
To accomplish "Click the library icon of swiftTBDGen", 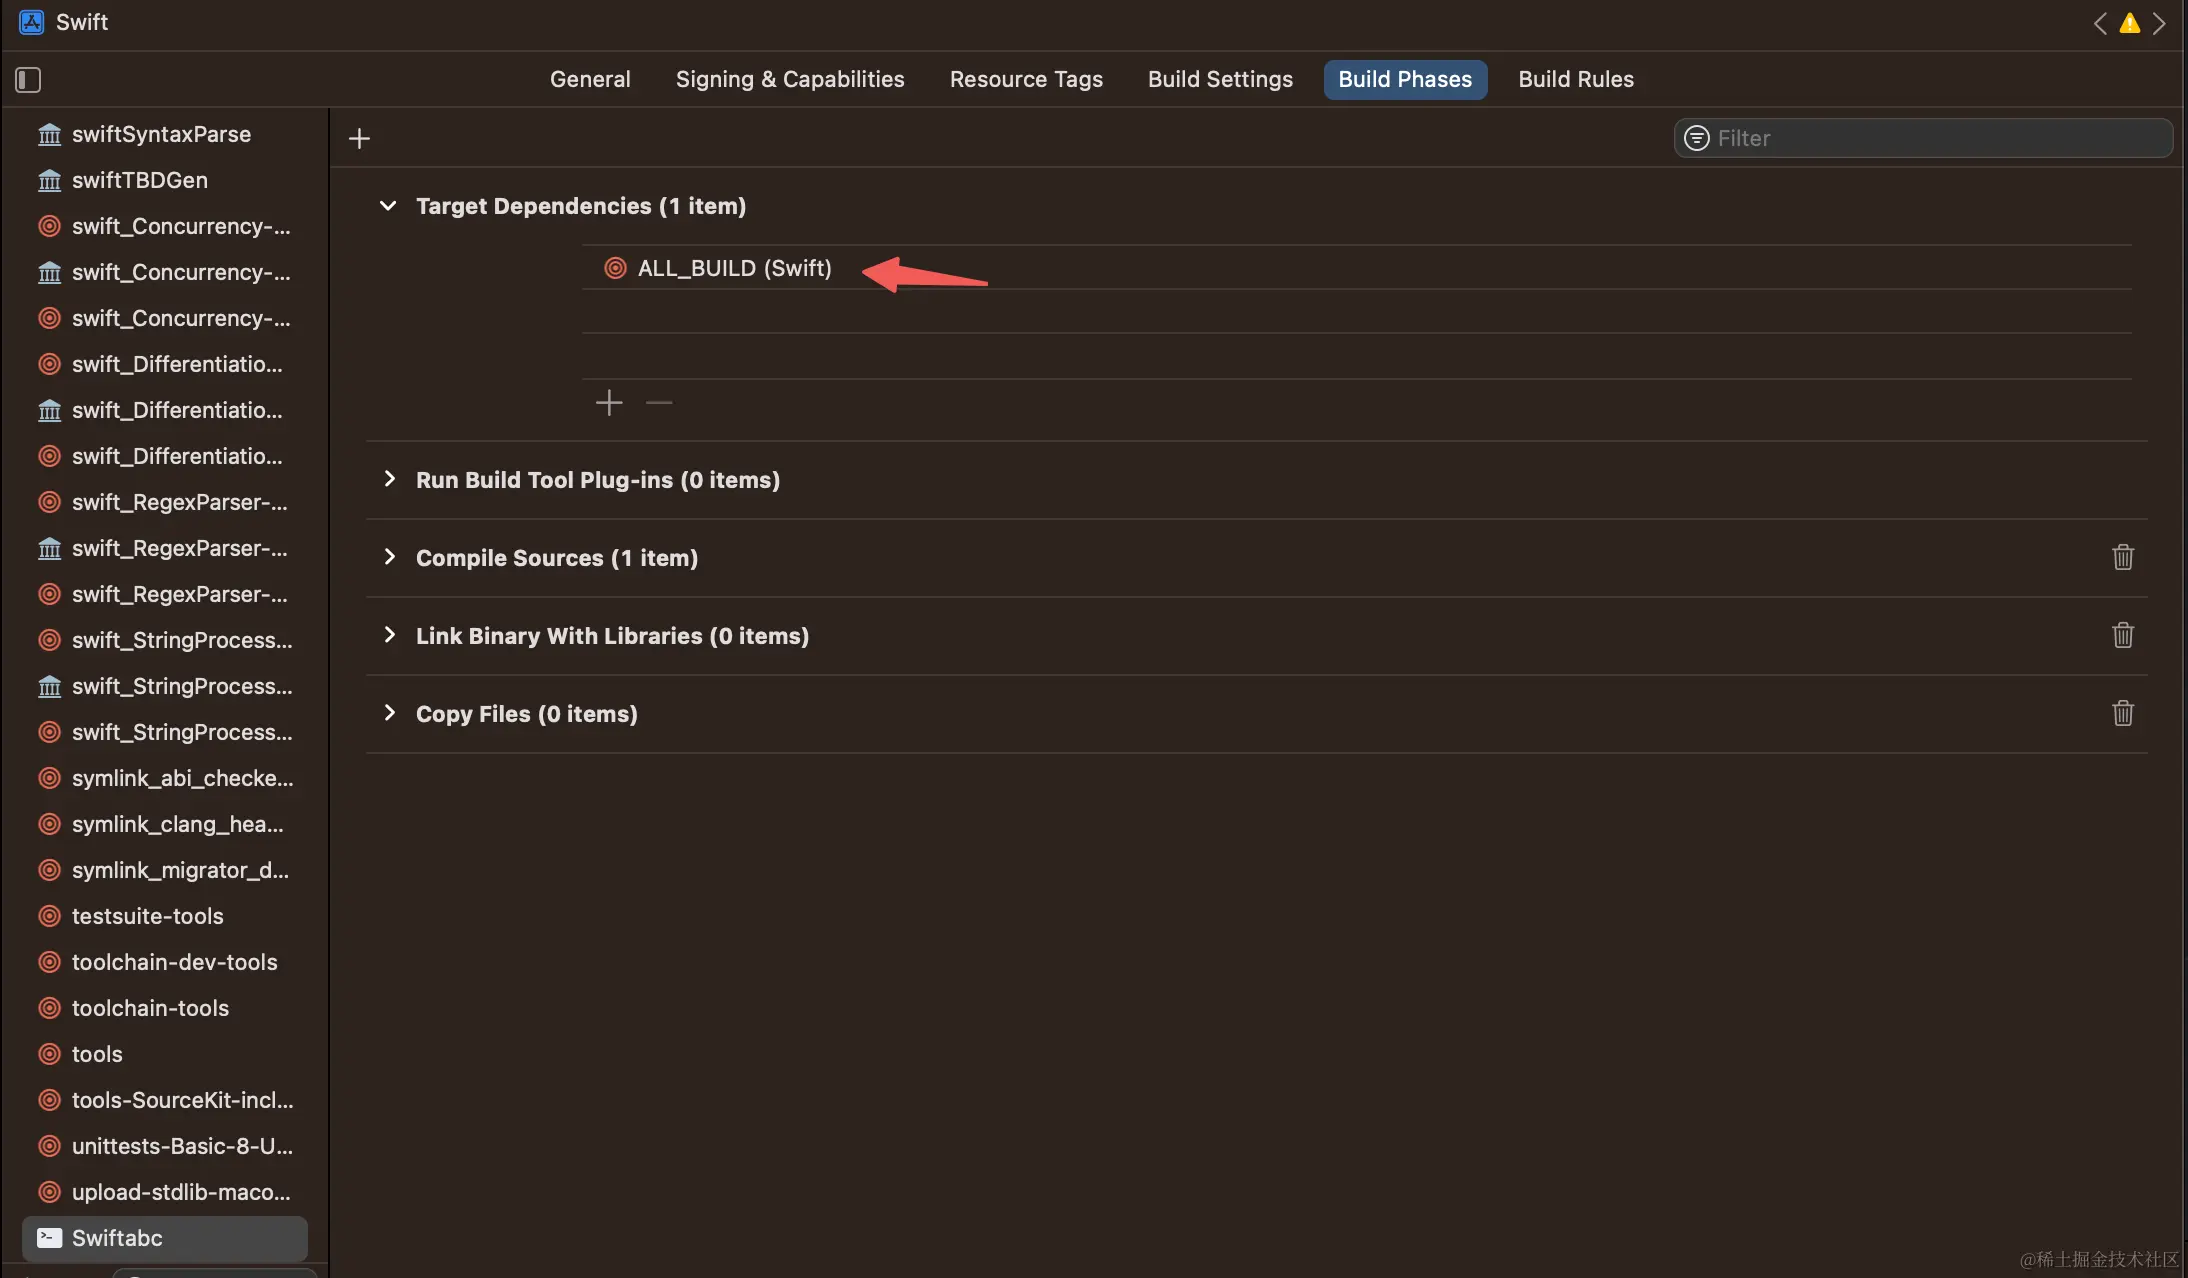I will tap(49, 180).
